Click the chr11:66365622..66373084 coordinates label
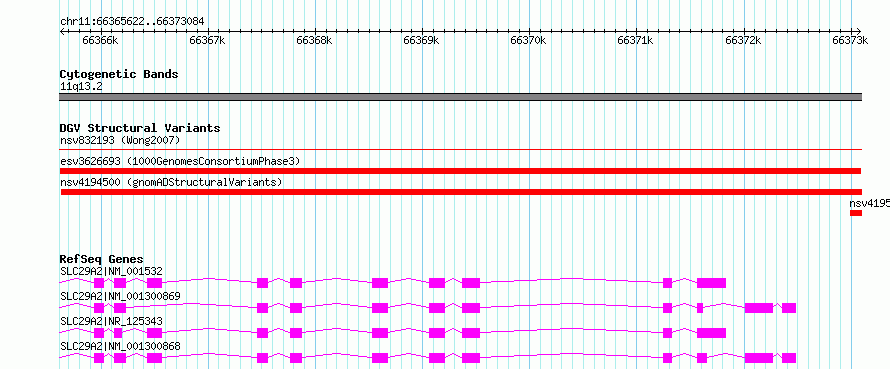Viewport: 890px width, 369px height. (132, 22)
